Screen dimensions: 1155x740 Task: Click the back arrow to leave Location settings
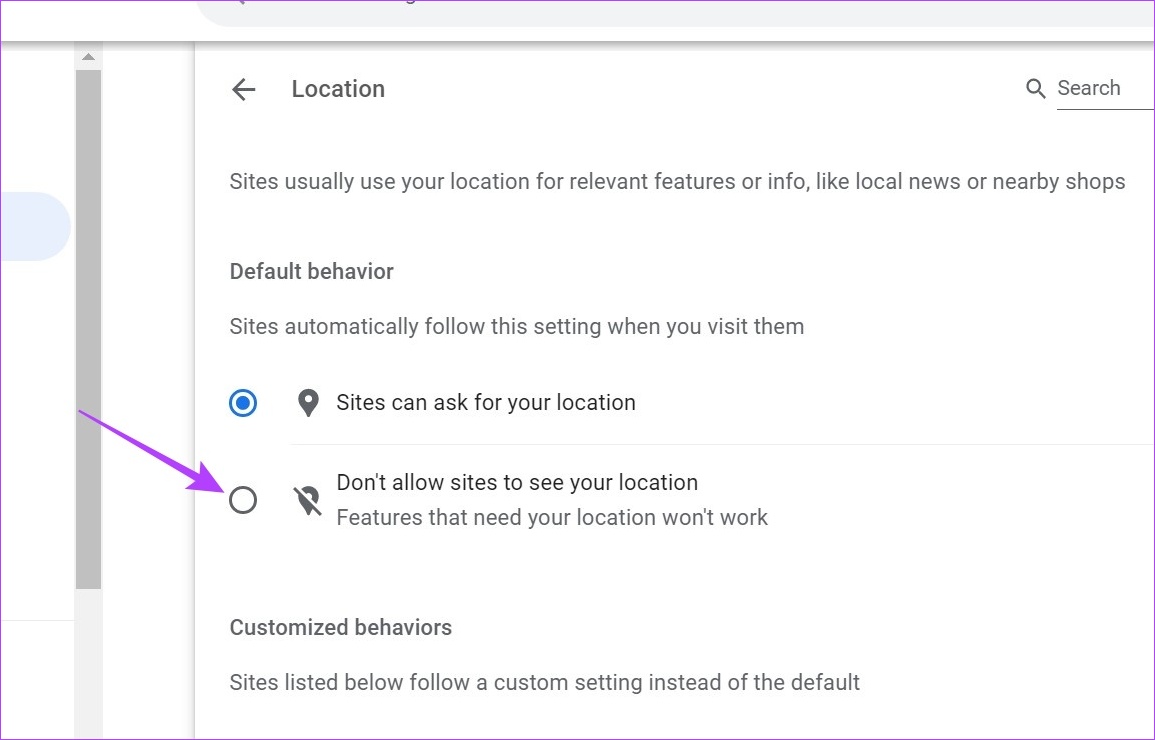[243, 89]
